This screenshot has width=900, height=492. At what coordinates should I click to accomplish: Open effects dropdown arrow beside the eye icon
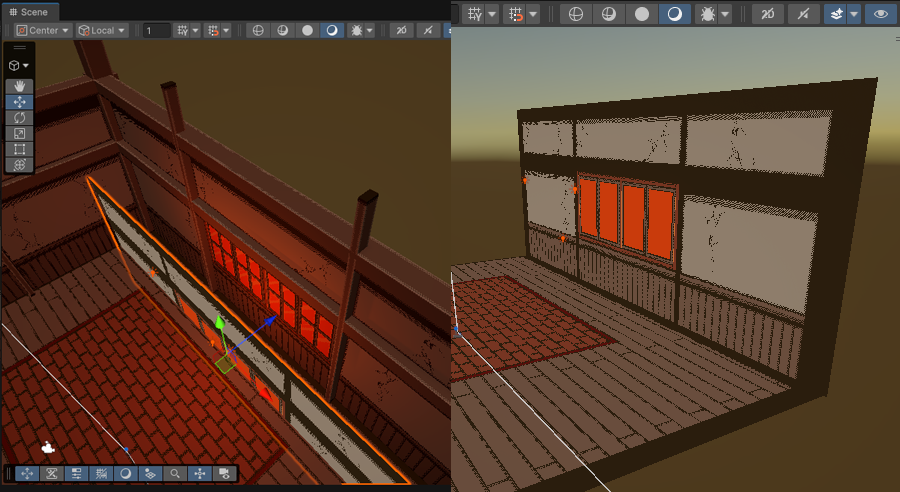tap(854, 14)
